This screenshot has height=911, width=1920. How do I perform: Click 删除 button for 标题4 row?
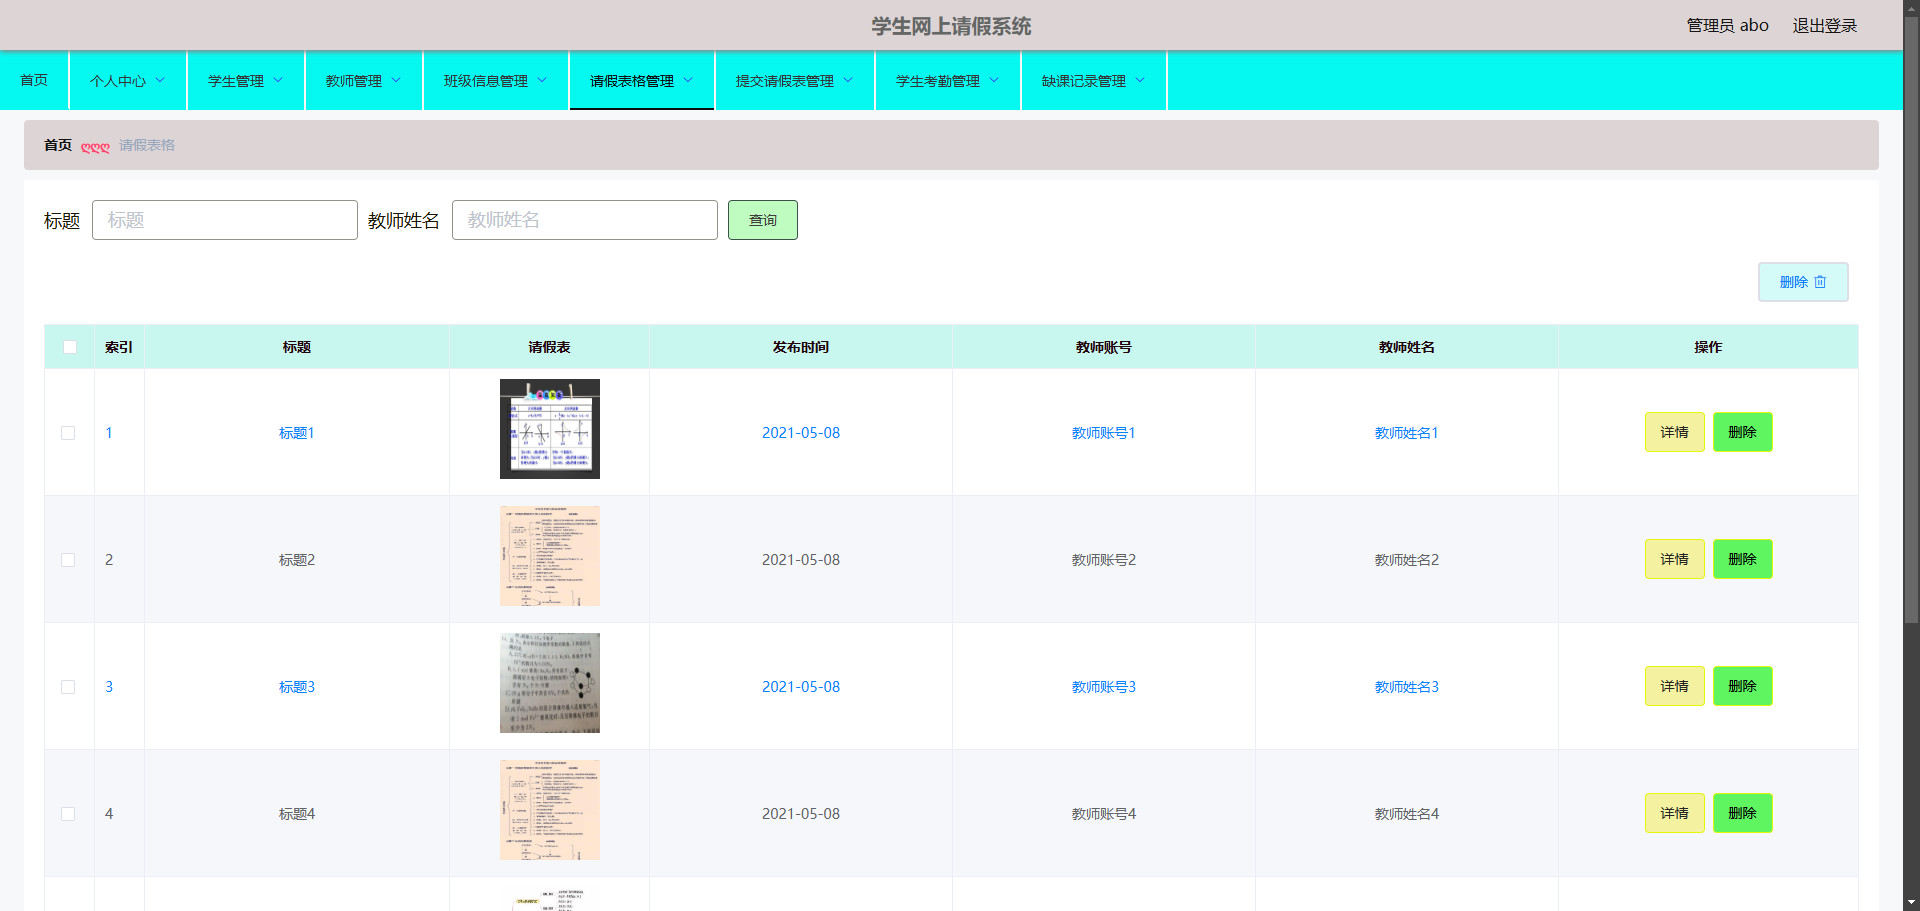click(x=1743, y=813)
